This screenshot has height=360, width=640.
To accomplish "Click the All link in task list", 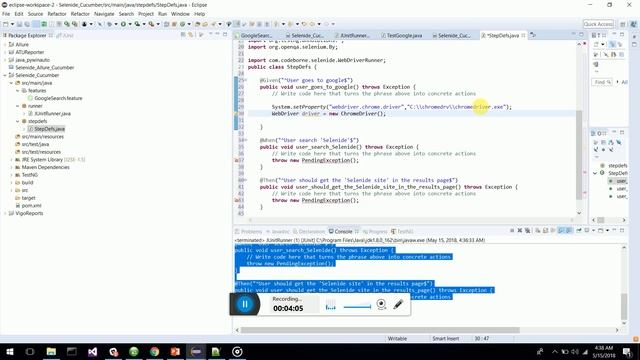I will pos(624,82).
